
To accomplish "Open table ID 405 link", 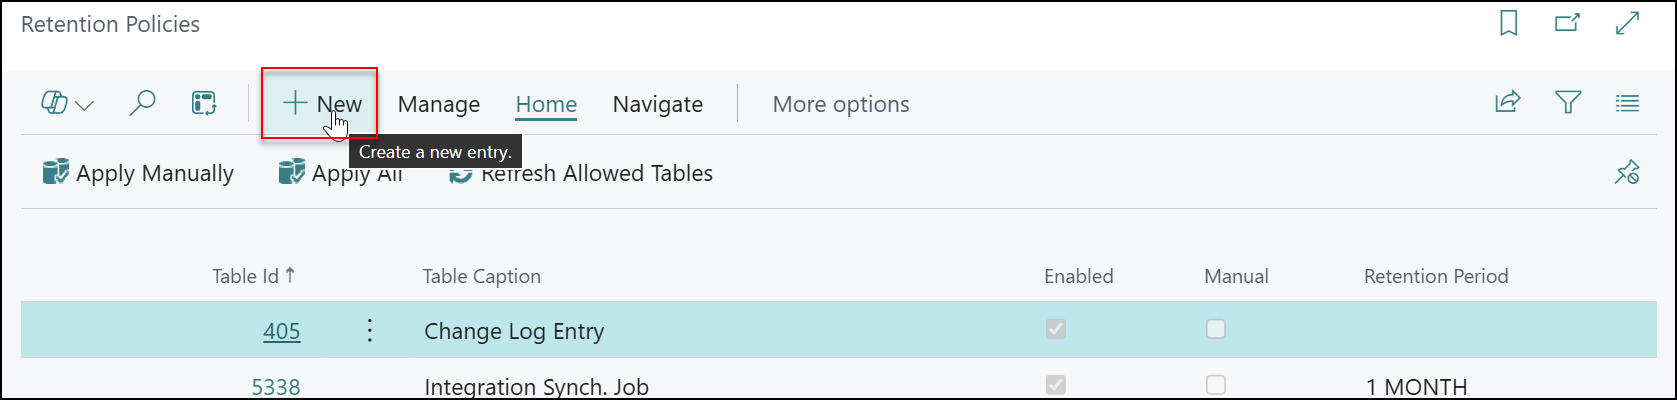I will 282,332.
